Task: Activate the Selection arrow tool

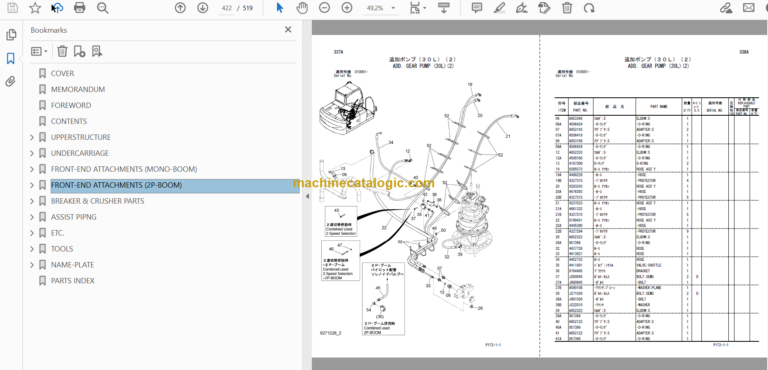Action: point(280,7)
